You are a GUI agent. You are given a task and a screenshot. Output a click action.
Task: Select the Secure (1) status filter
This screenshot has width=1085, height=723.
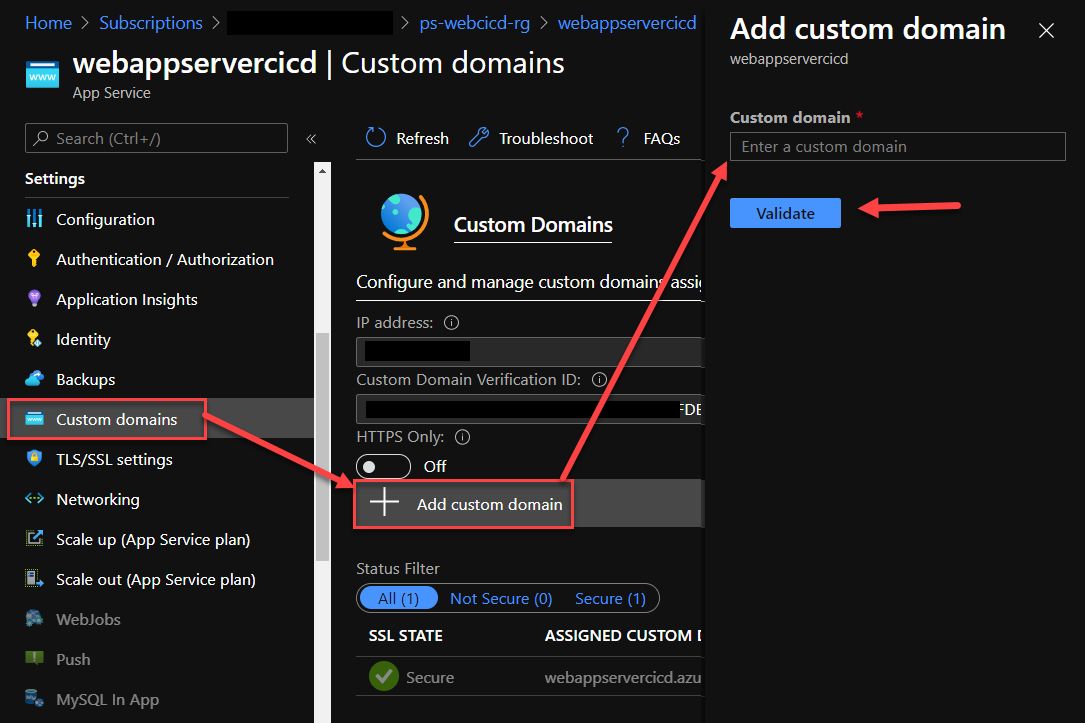click(x=611, y=598)
